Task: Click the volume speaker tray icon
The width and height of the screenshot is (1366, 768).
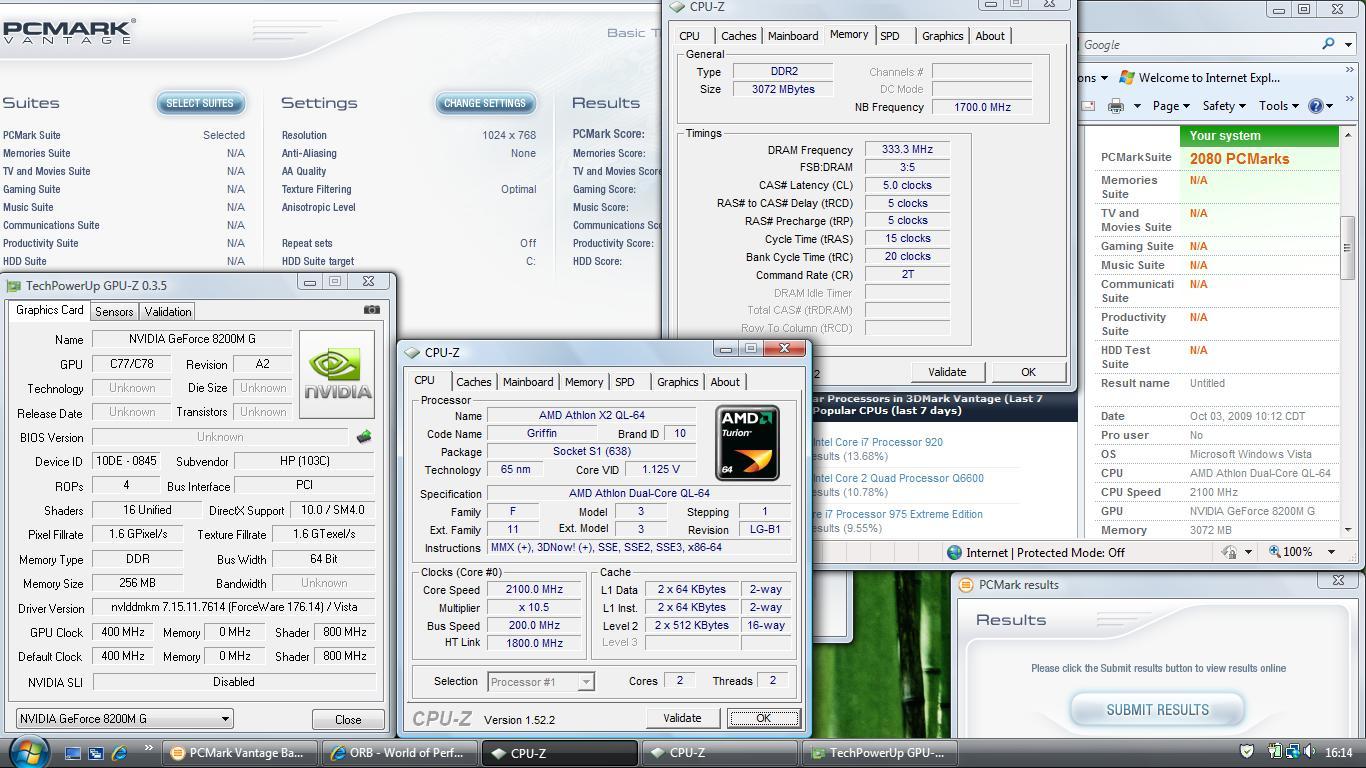Action: [1308, 752]
